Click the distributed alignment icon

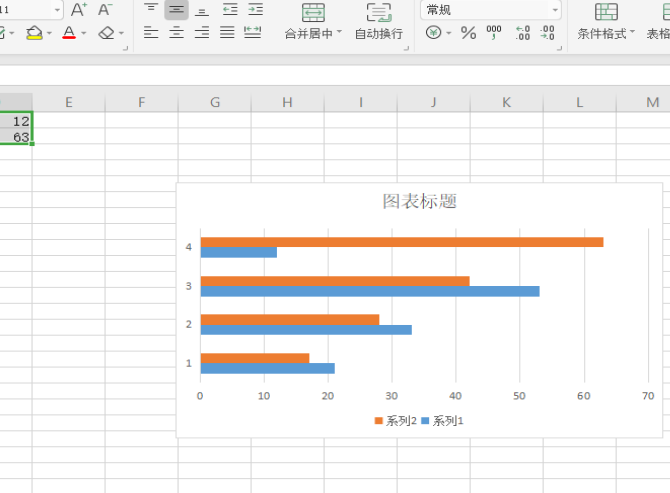[x=253, y=32]
